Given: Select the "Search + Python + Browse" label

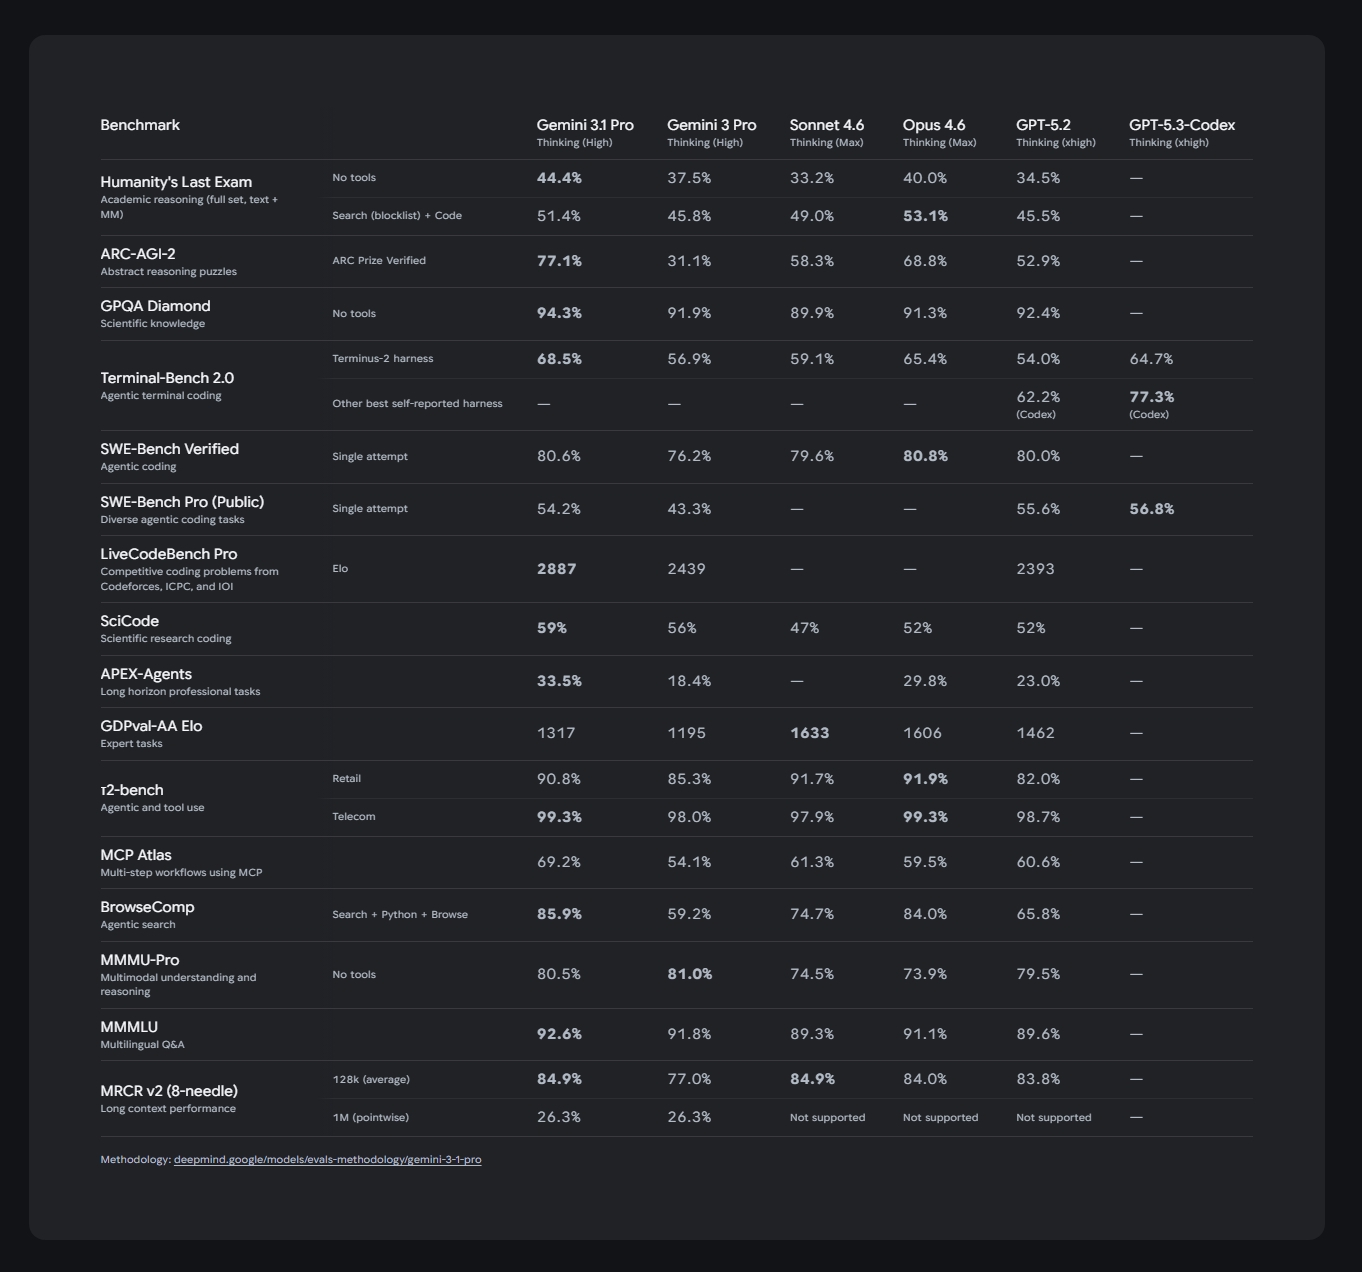Looking at the screenshot, I should 400,915.
